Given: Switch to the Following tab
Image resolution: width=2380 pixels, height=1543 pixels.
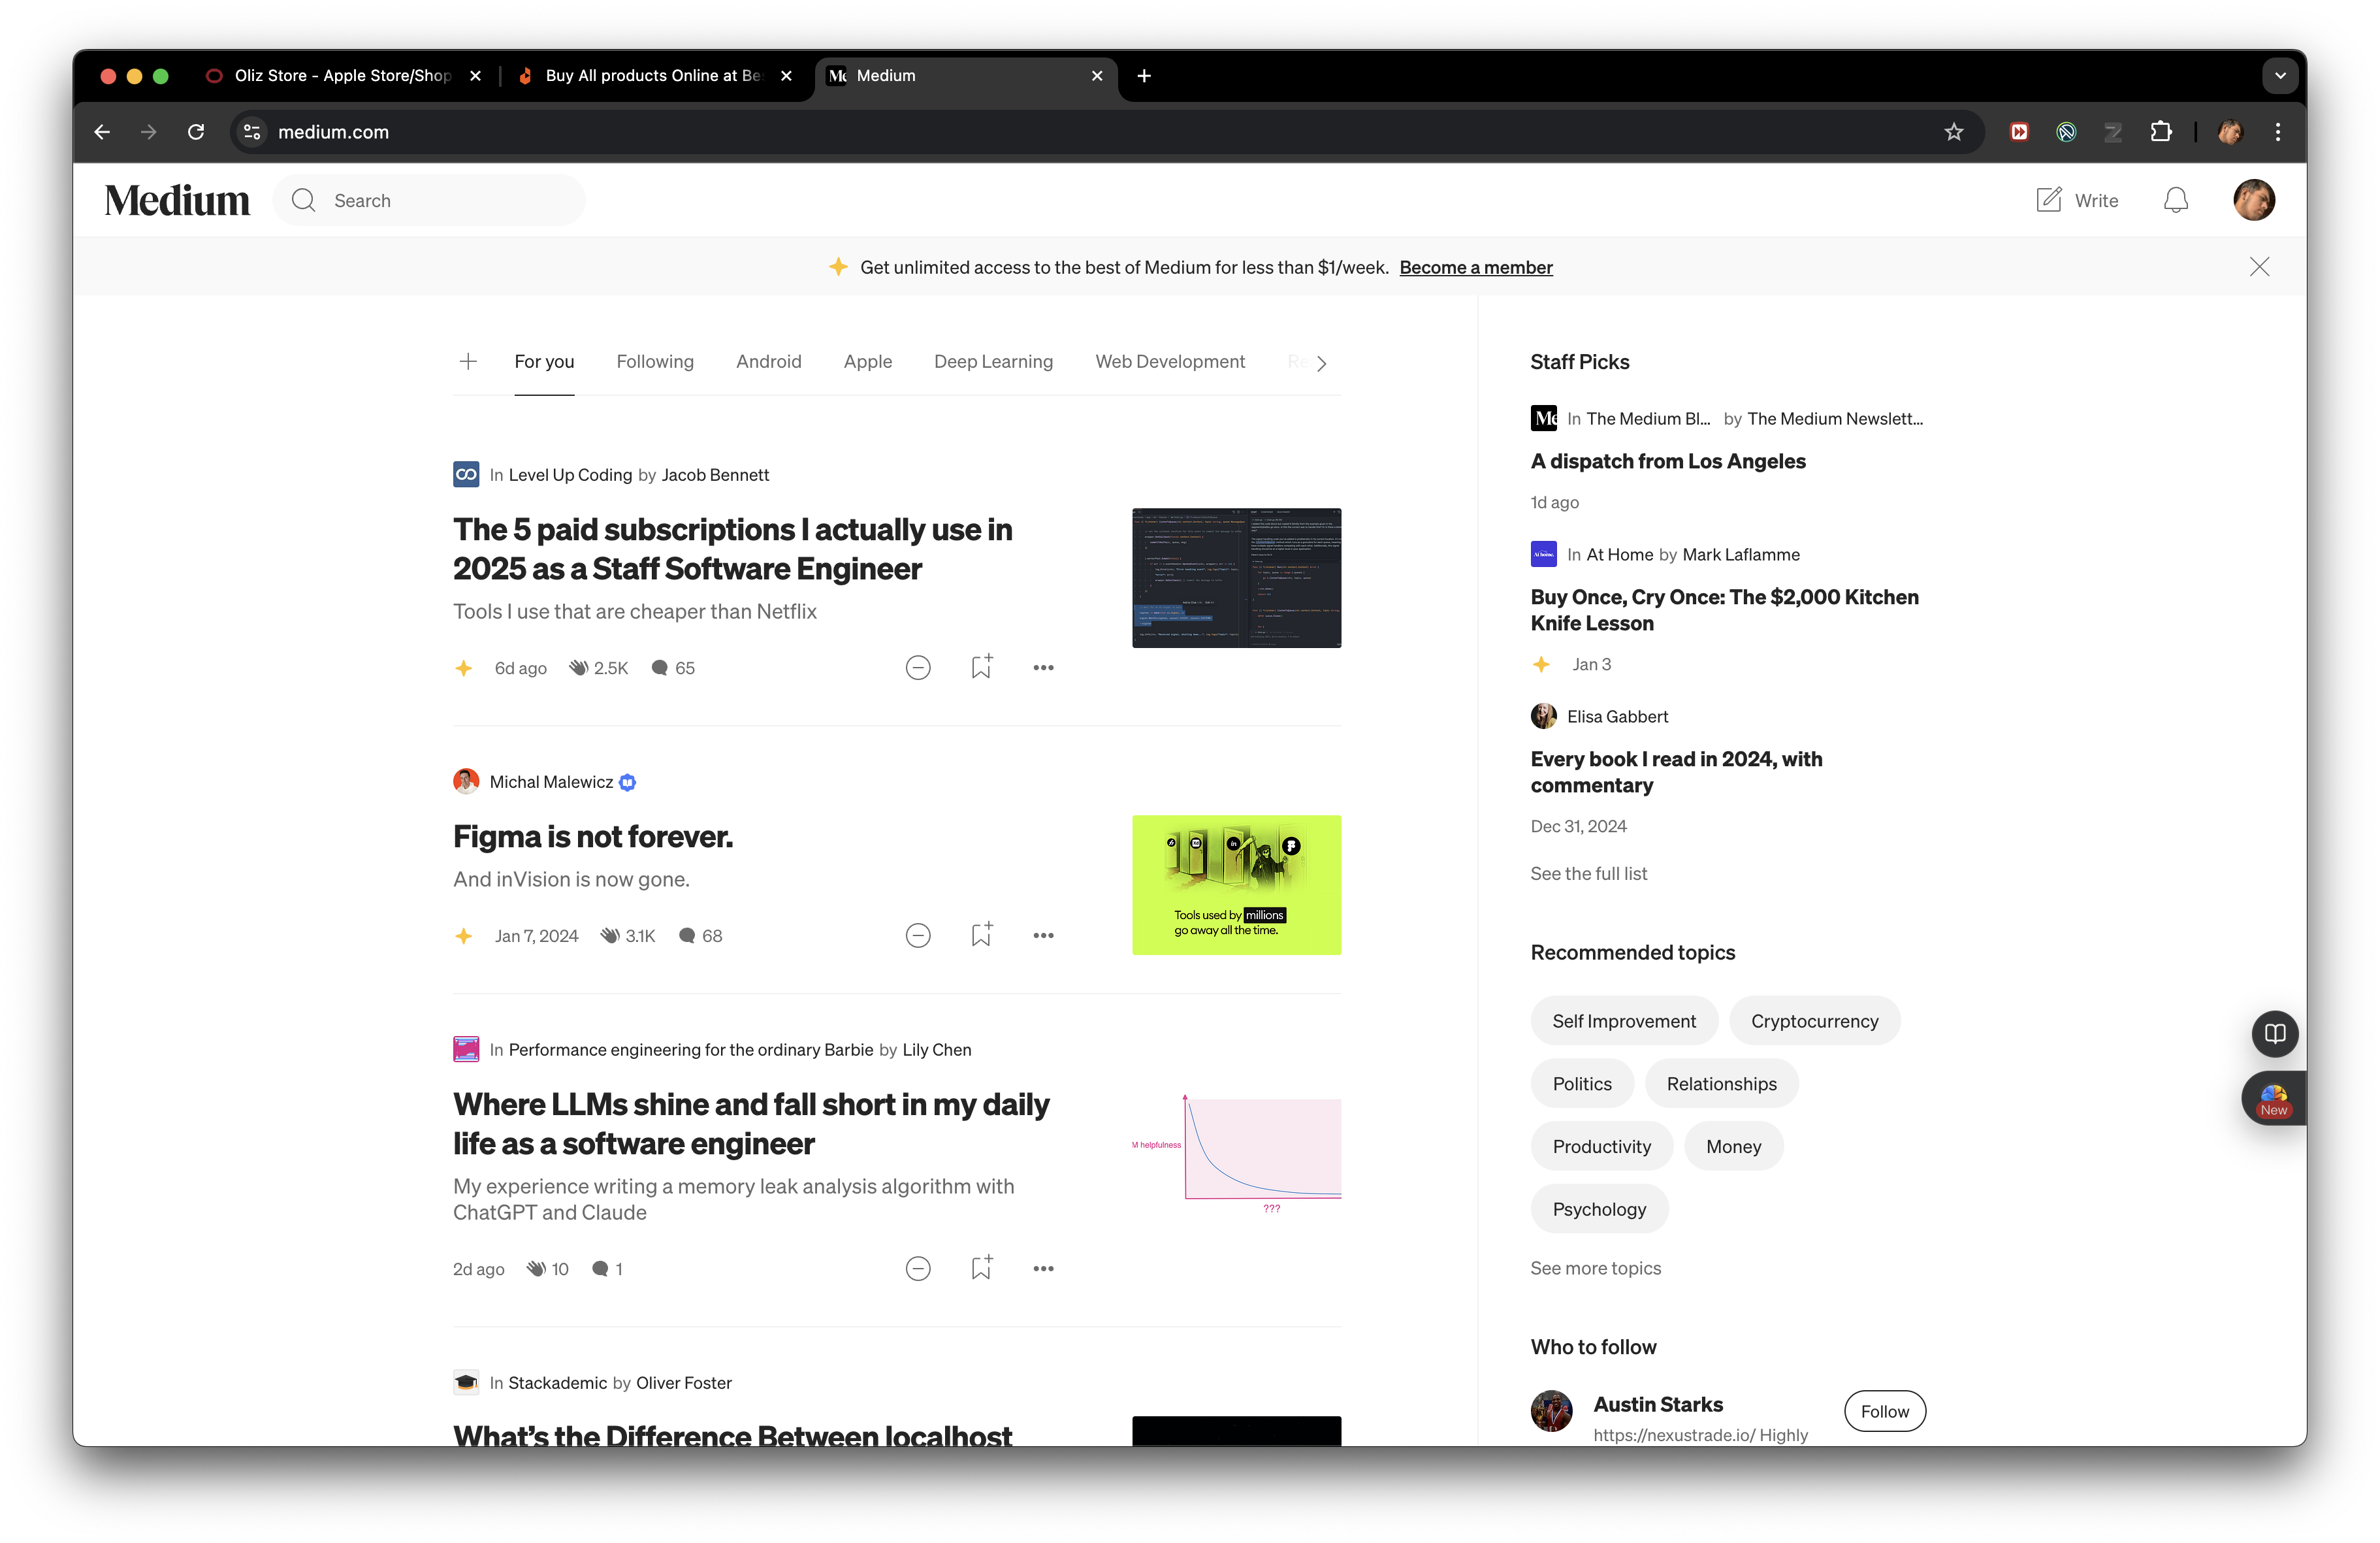Looking at the screenshot, I should point(655,362).
